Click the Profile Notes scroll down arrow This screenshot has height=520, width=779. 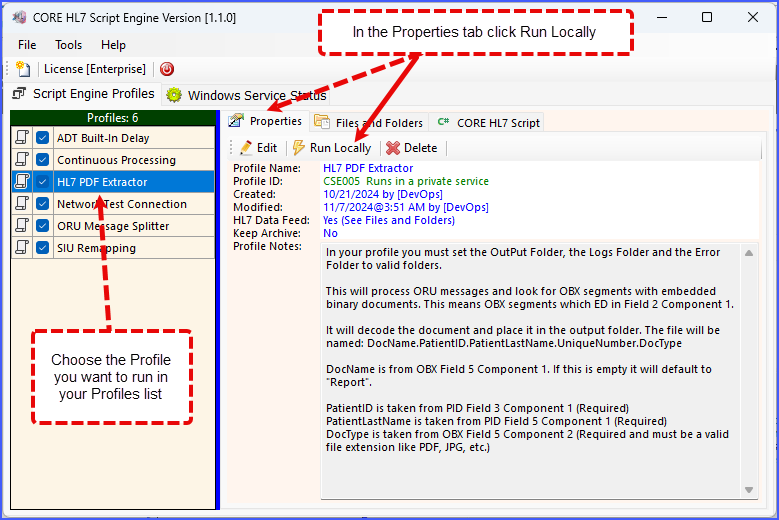pos(749,490)
